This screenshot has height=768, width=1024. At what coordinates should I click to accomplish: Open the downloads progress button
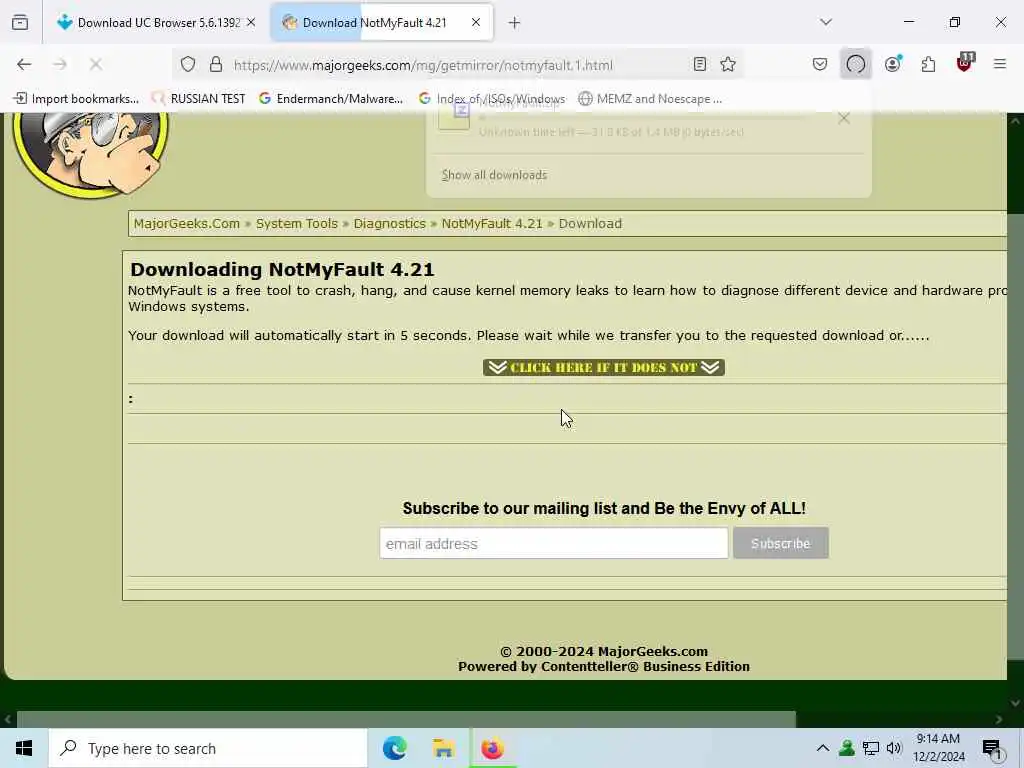pyautogui.click(x=856, y=64)
